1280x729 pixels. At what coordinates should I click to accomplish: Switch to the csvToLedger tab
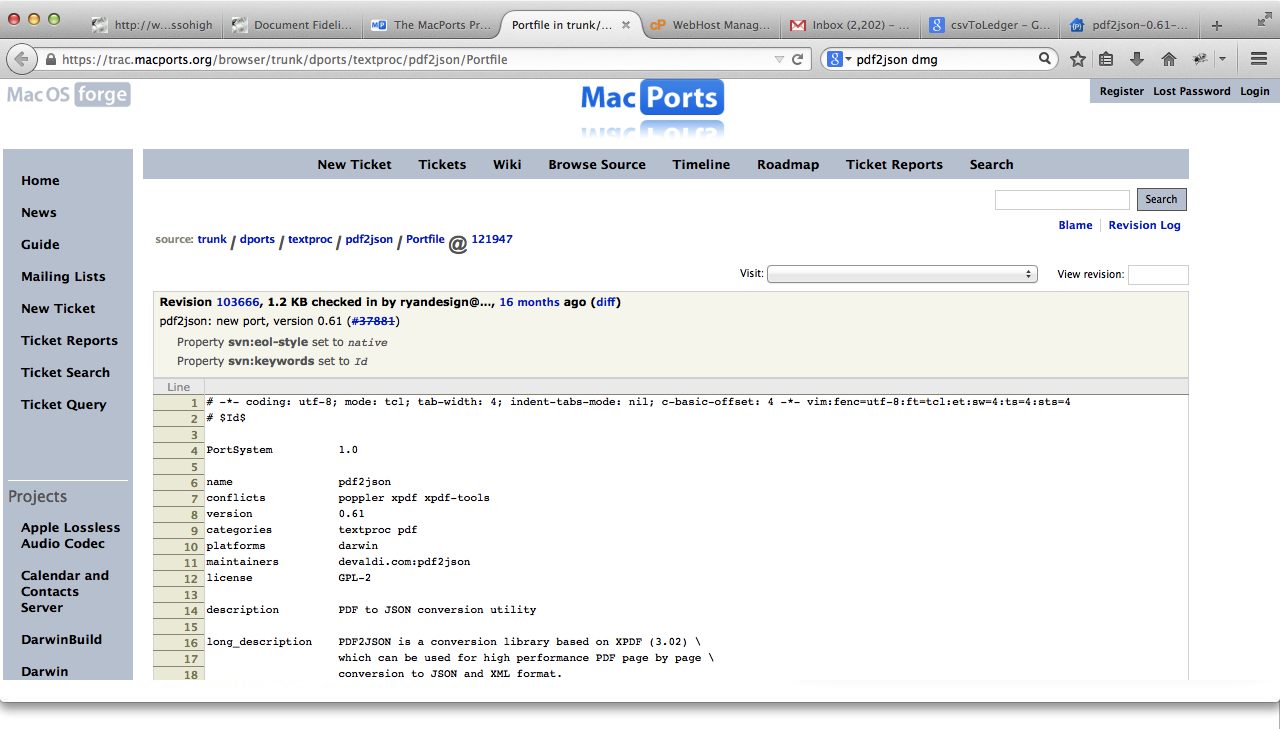point(990,26)
